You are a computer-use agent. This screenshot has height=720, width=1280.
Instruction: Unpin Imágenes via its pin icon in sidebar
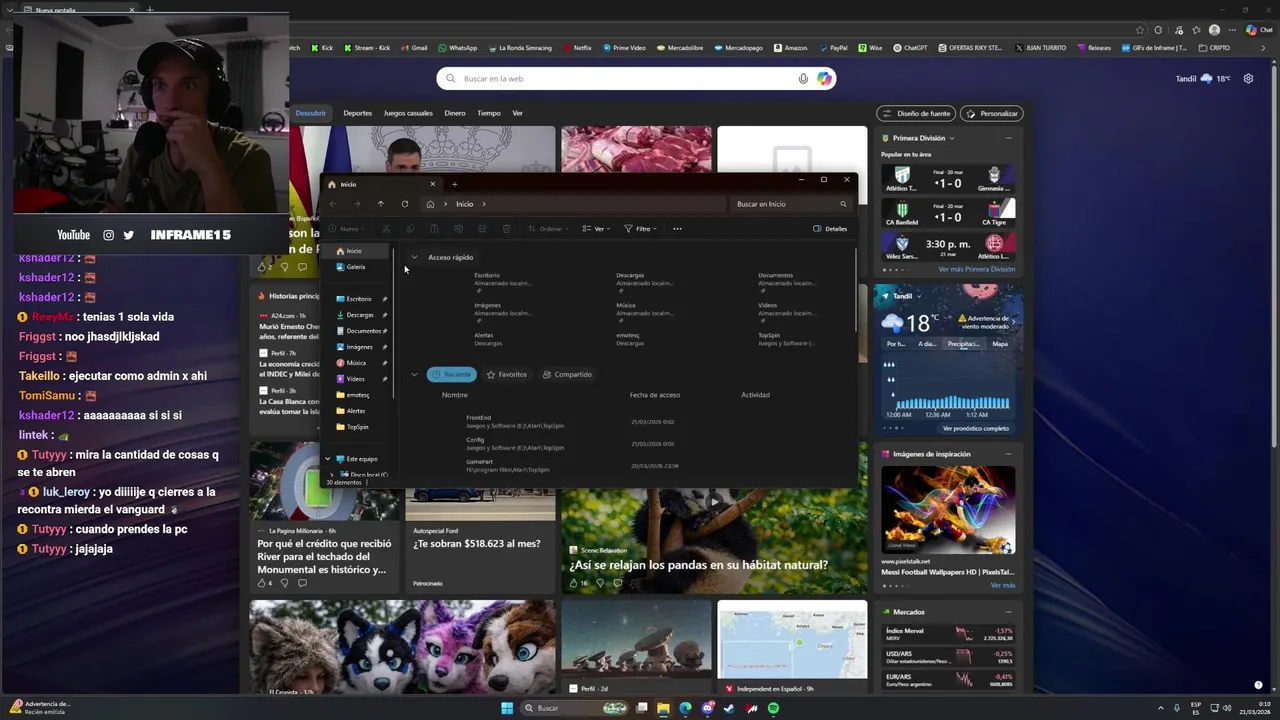click(385, 347)
